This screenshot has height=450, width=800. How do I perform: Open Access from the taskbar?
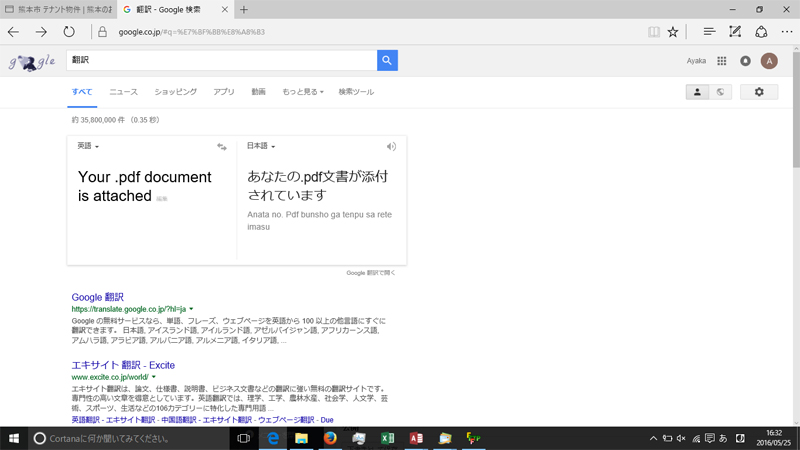point(416,438)
